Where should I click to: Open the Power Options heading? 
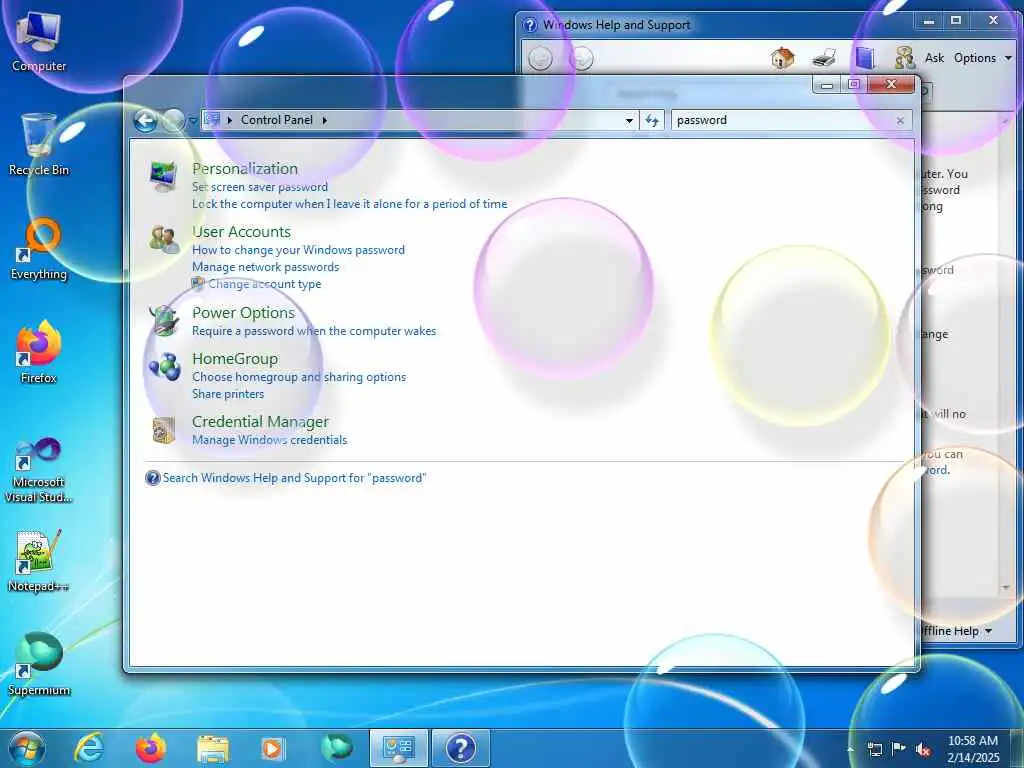[x=244, y=313]
